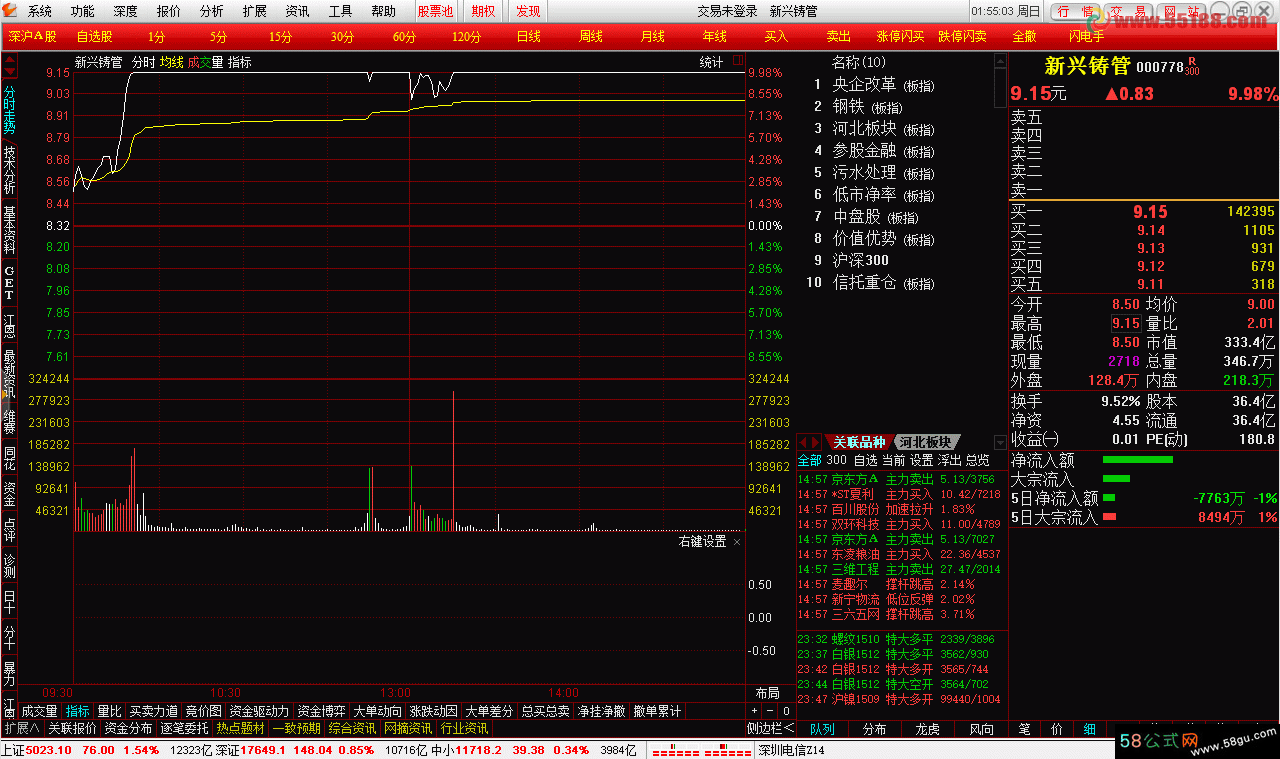This screenshot has height=759, width=1280.
Task: Select the 60分 period on toolbar
Action: click(404, 36)
